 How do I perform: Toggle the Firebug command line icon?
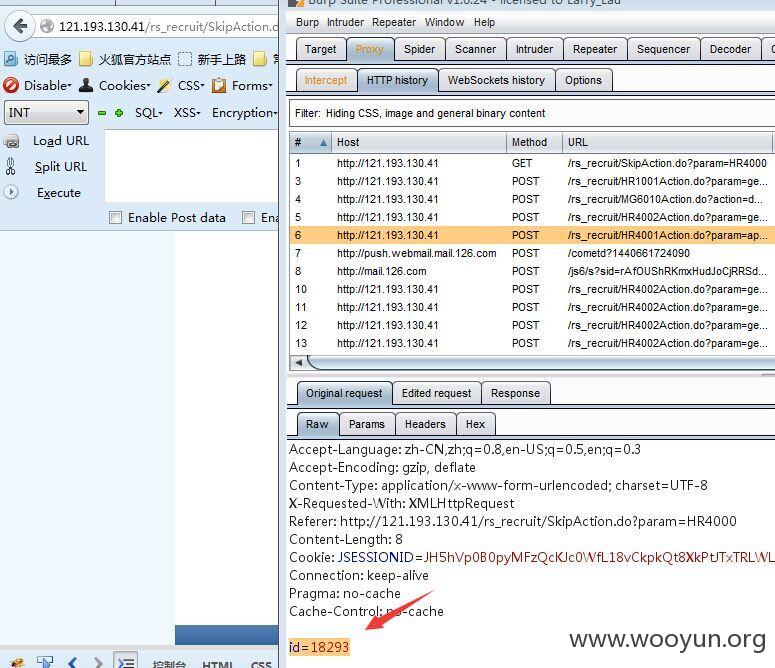point(126,661)
